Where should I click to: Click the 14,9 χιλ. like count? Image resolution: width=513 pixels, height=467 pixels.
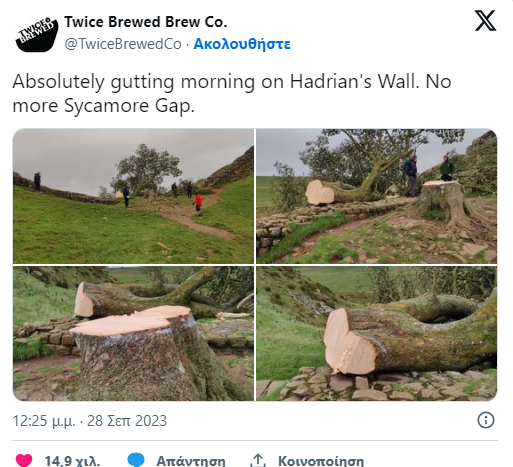tap(72, 461)
